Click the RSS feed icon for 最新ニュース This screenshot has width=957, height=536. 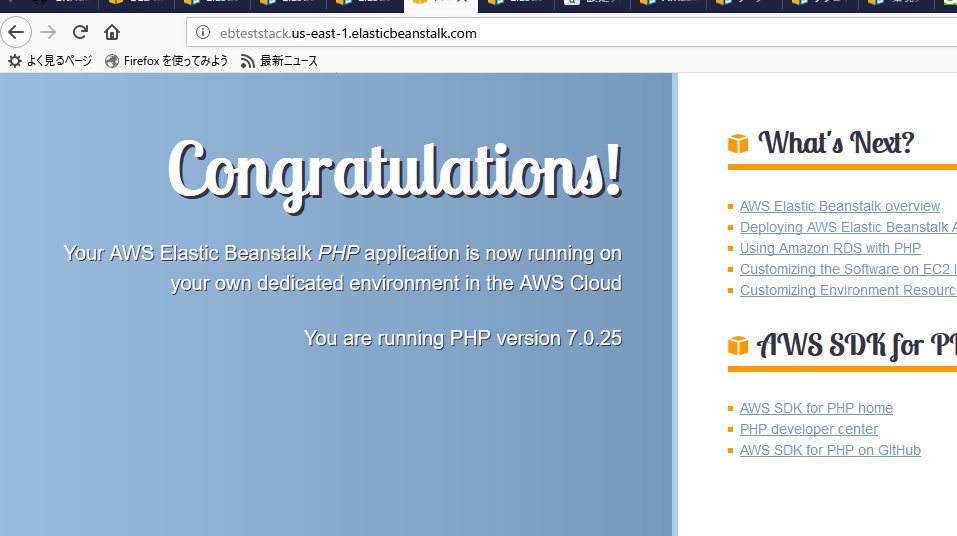247,61
